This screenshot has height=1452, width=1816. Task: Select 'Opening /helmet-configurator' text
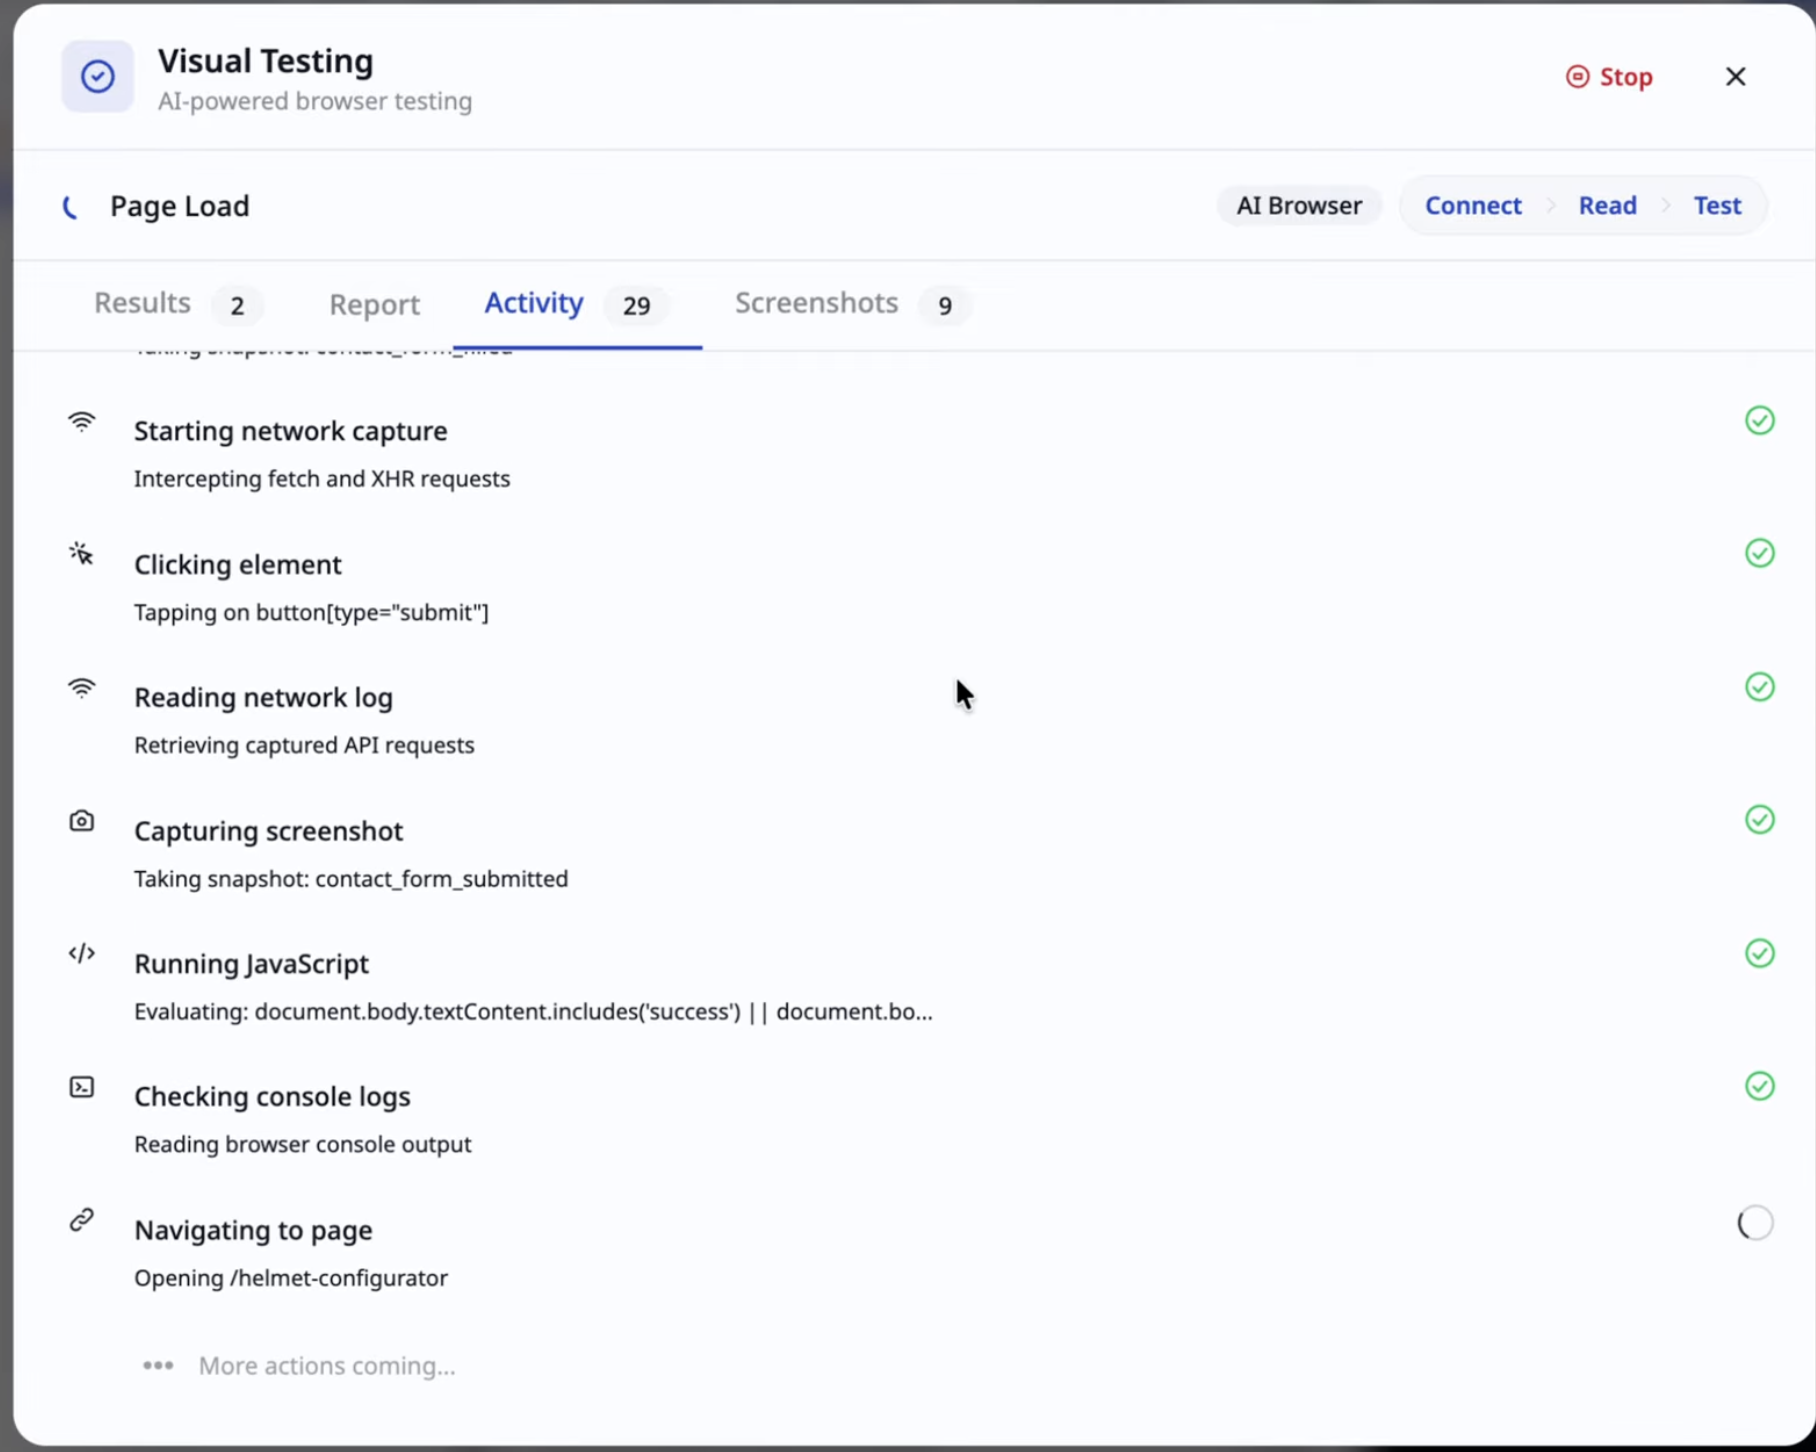coord(291,1279)
